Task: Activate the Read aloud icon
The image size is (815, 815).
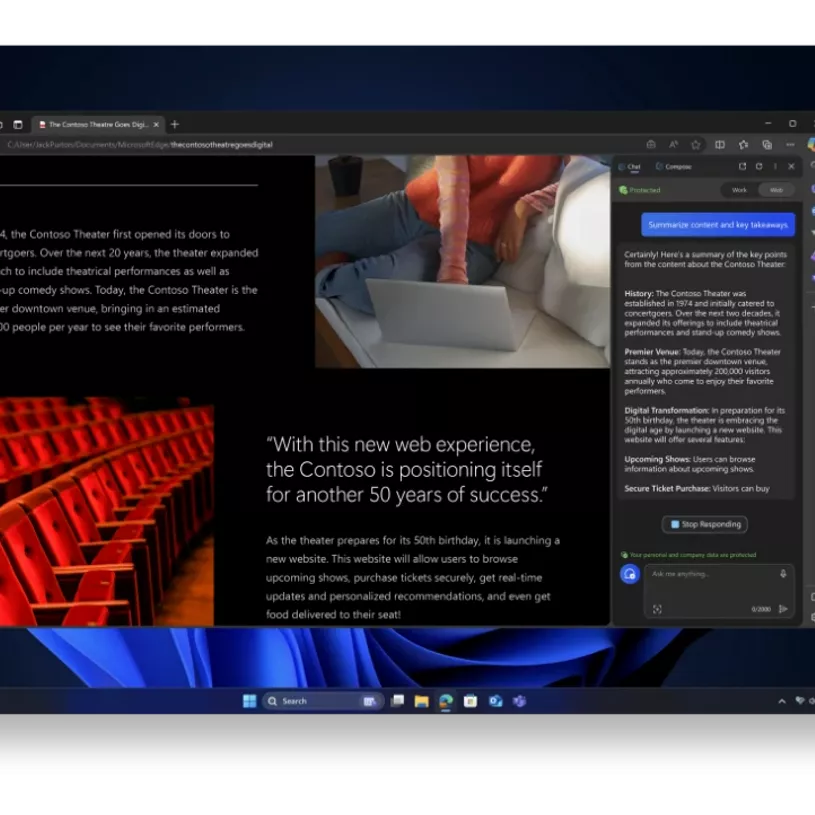Action: (674, 144)
